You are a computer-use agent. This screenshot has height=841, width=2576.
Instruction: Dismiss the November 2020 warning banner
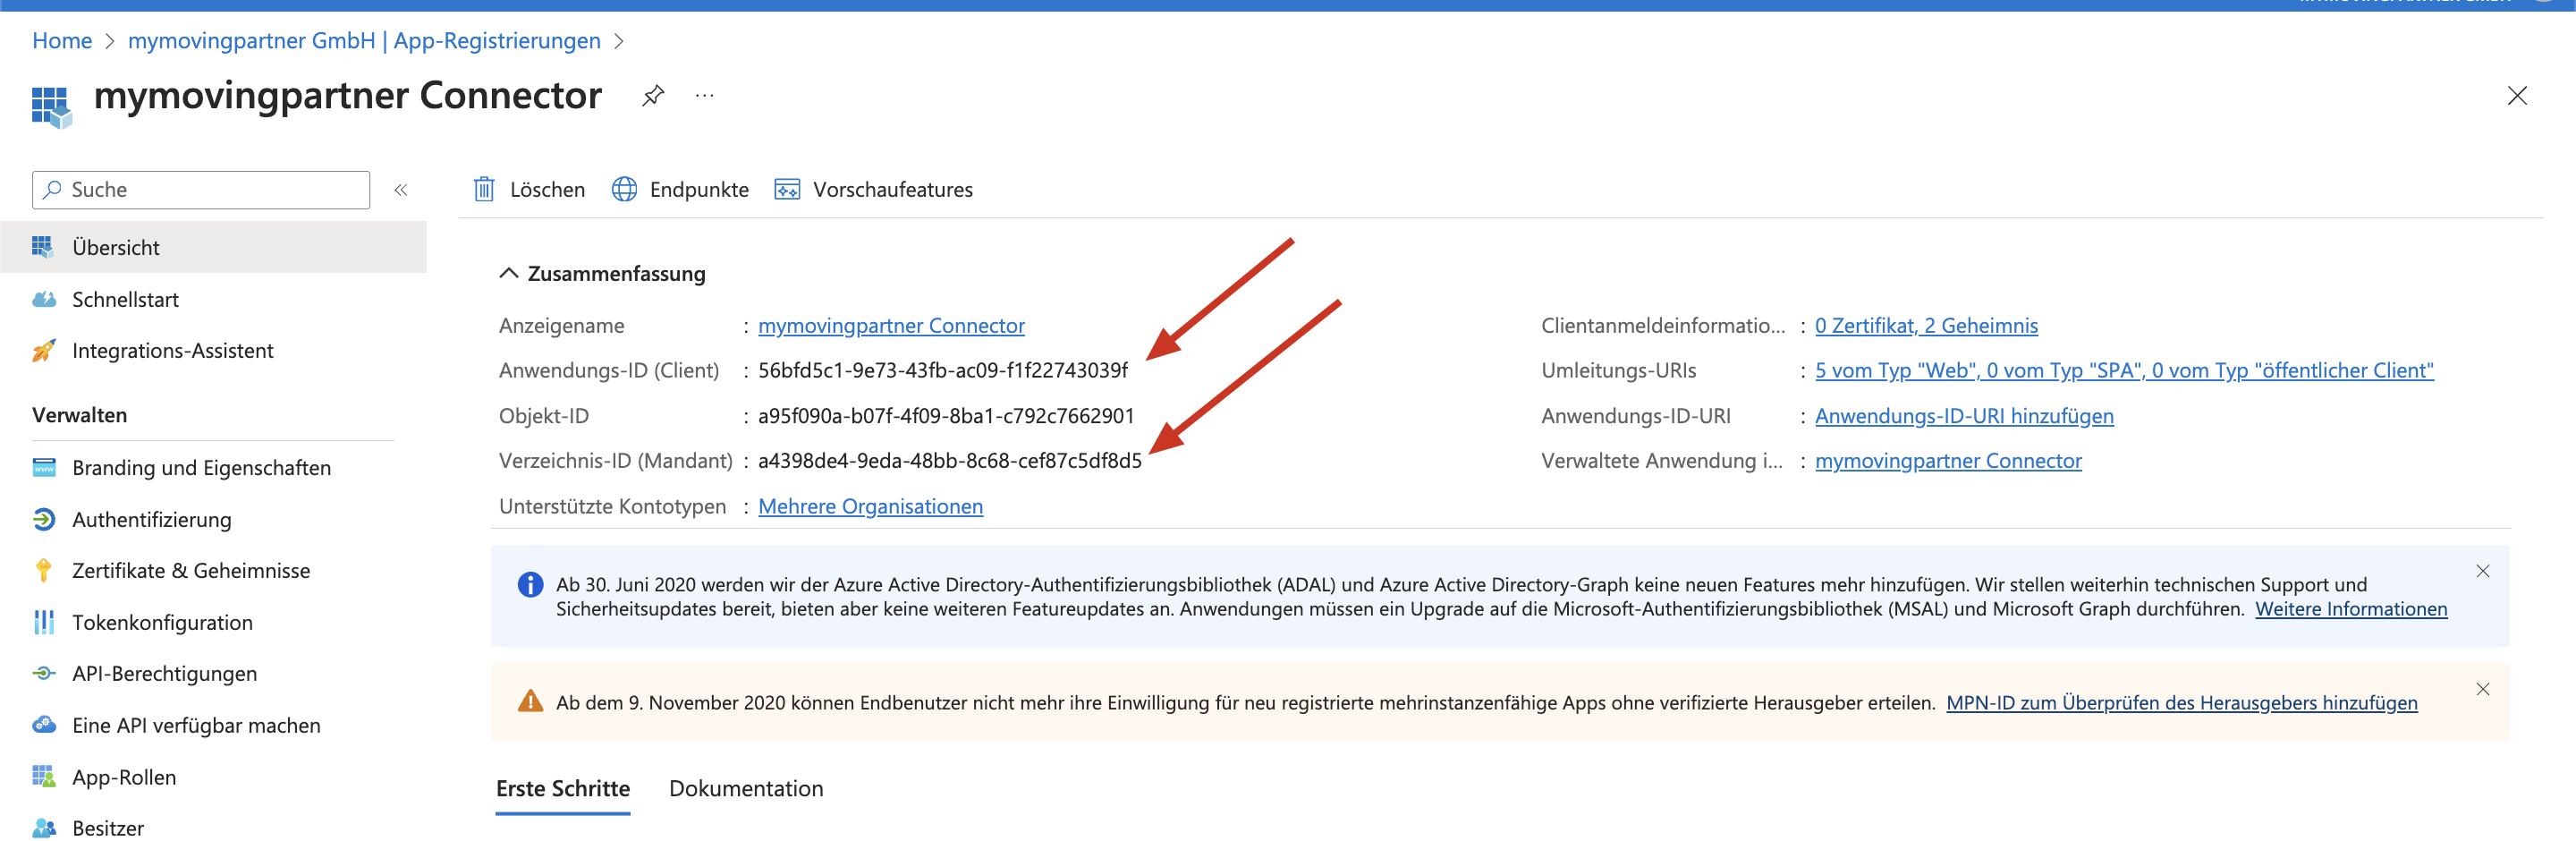[x=2482, y=689]
